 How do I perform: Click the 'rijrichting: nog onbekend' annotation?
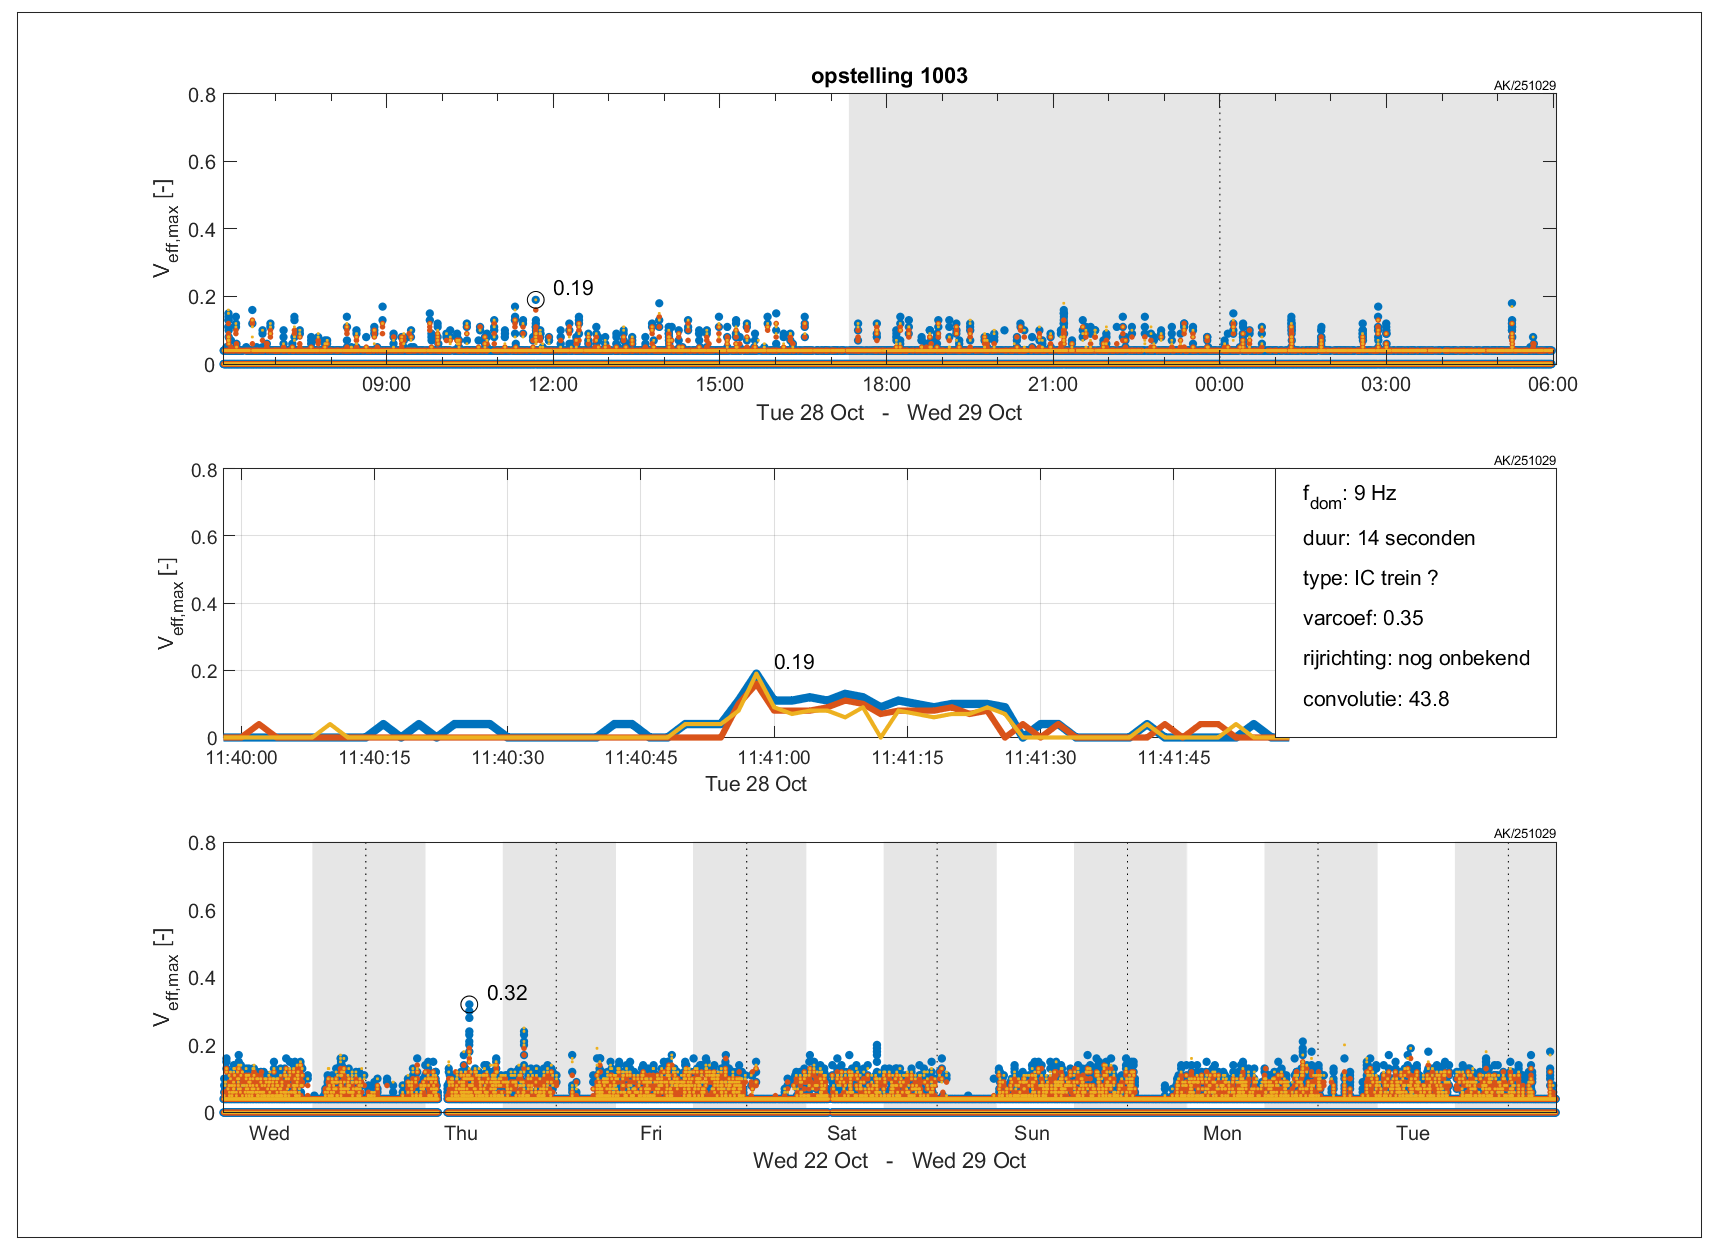[1415, 658]
